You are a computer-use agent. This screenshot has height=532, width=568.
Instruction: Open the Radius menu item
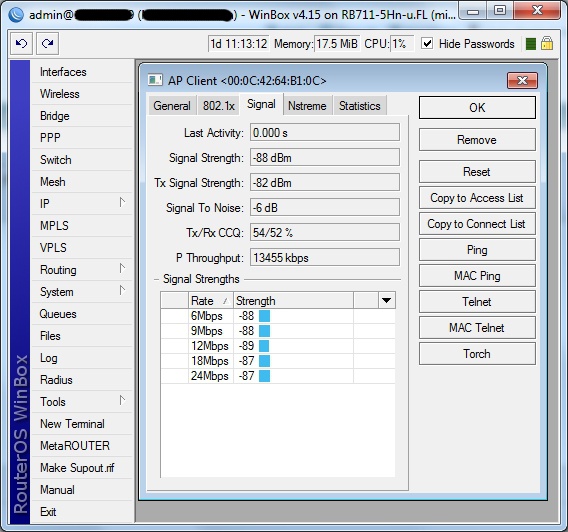pos(82,380)
